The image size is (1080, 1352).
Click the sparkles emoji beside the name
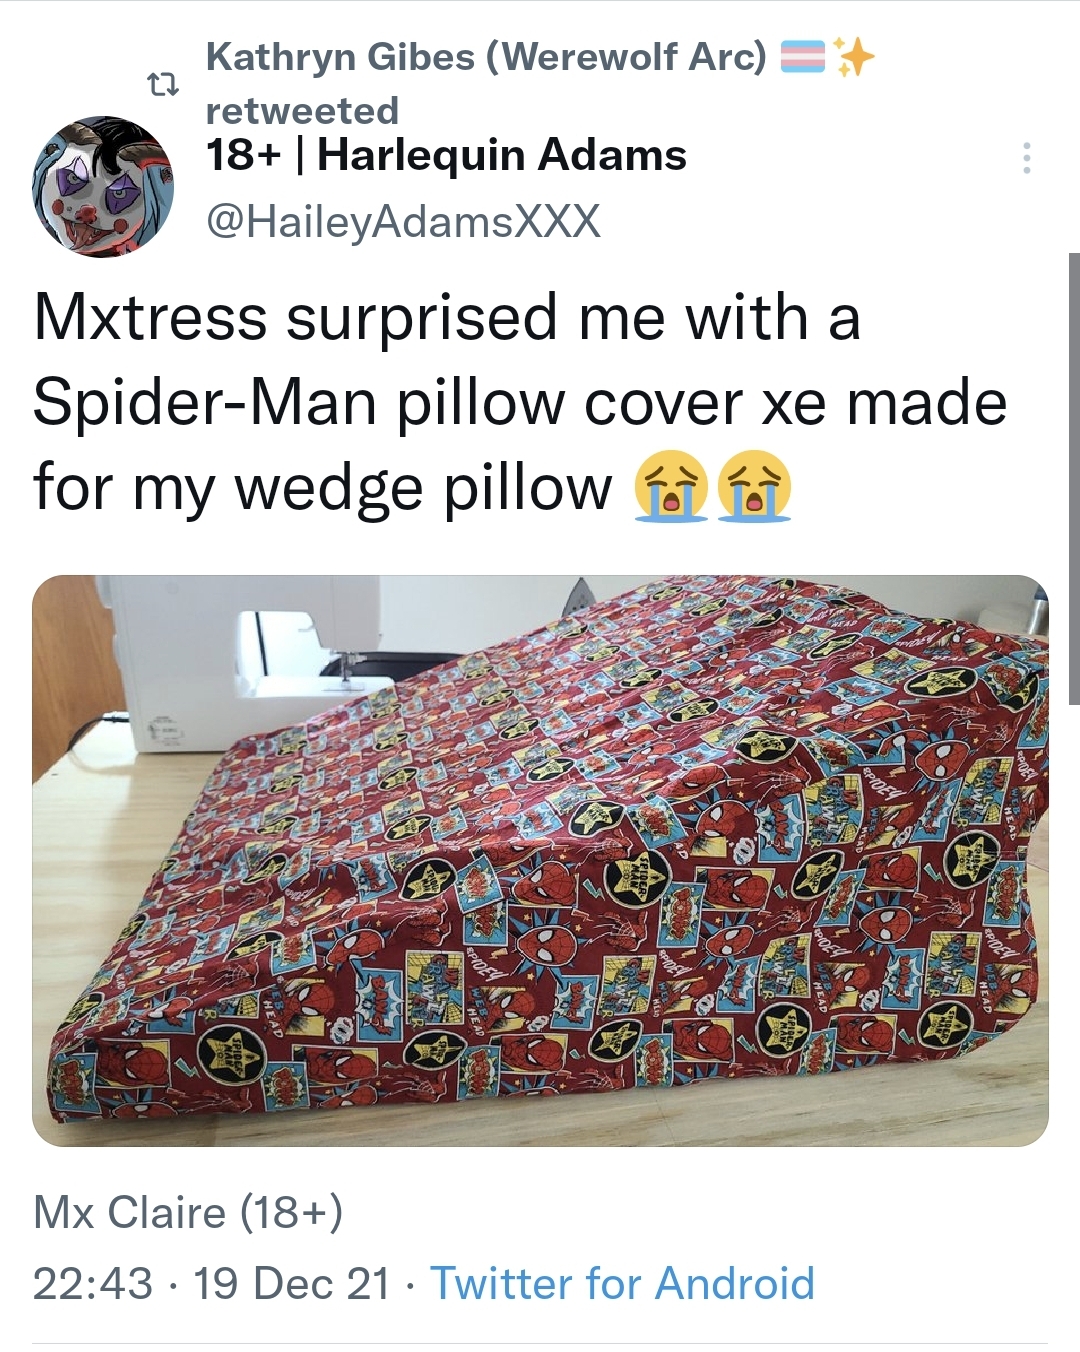coord(853,57)
